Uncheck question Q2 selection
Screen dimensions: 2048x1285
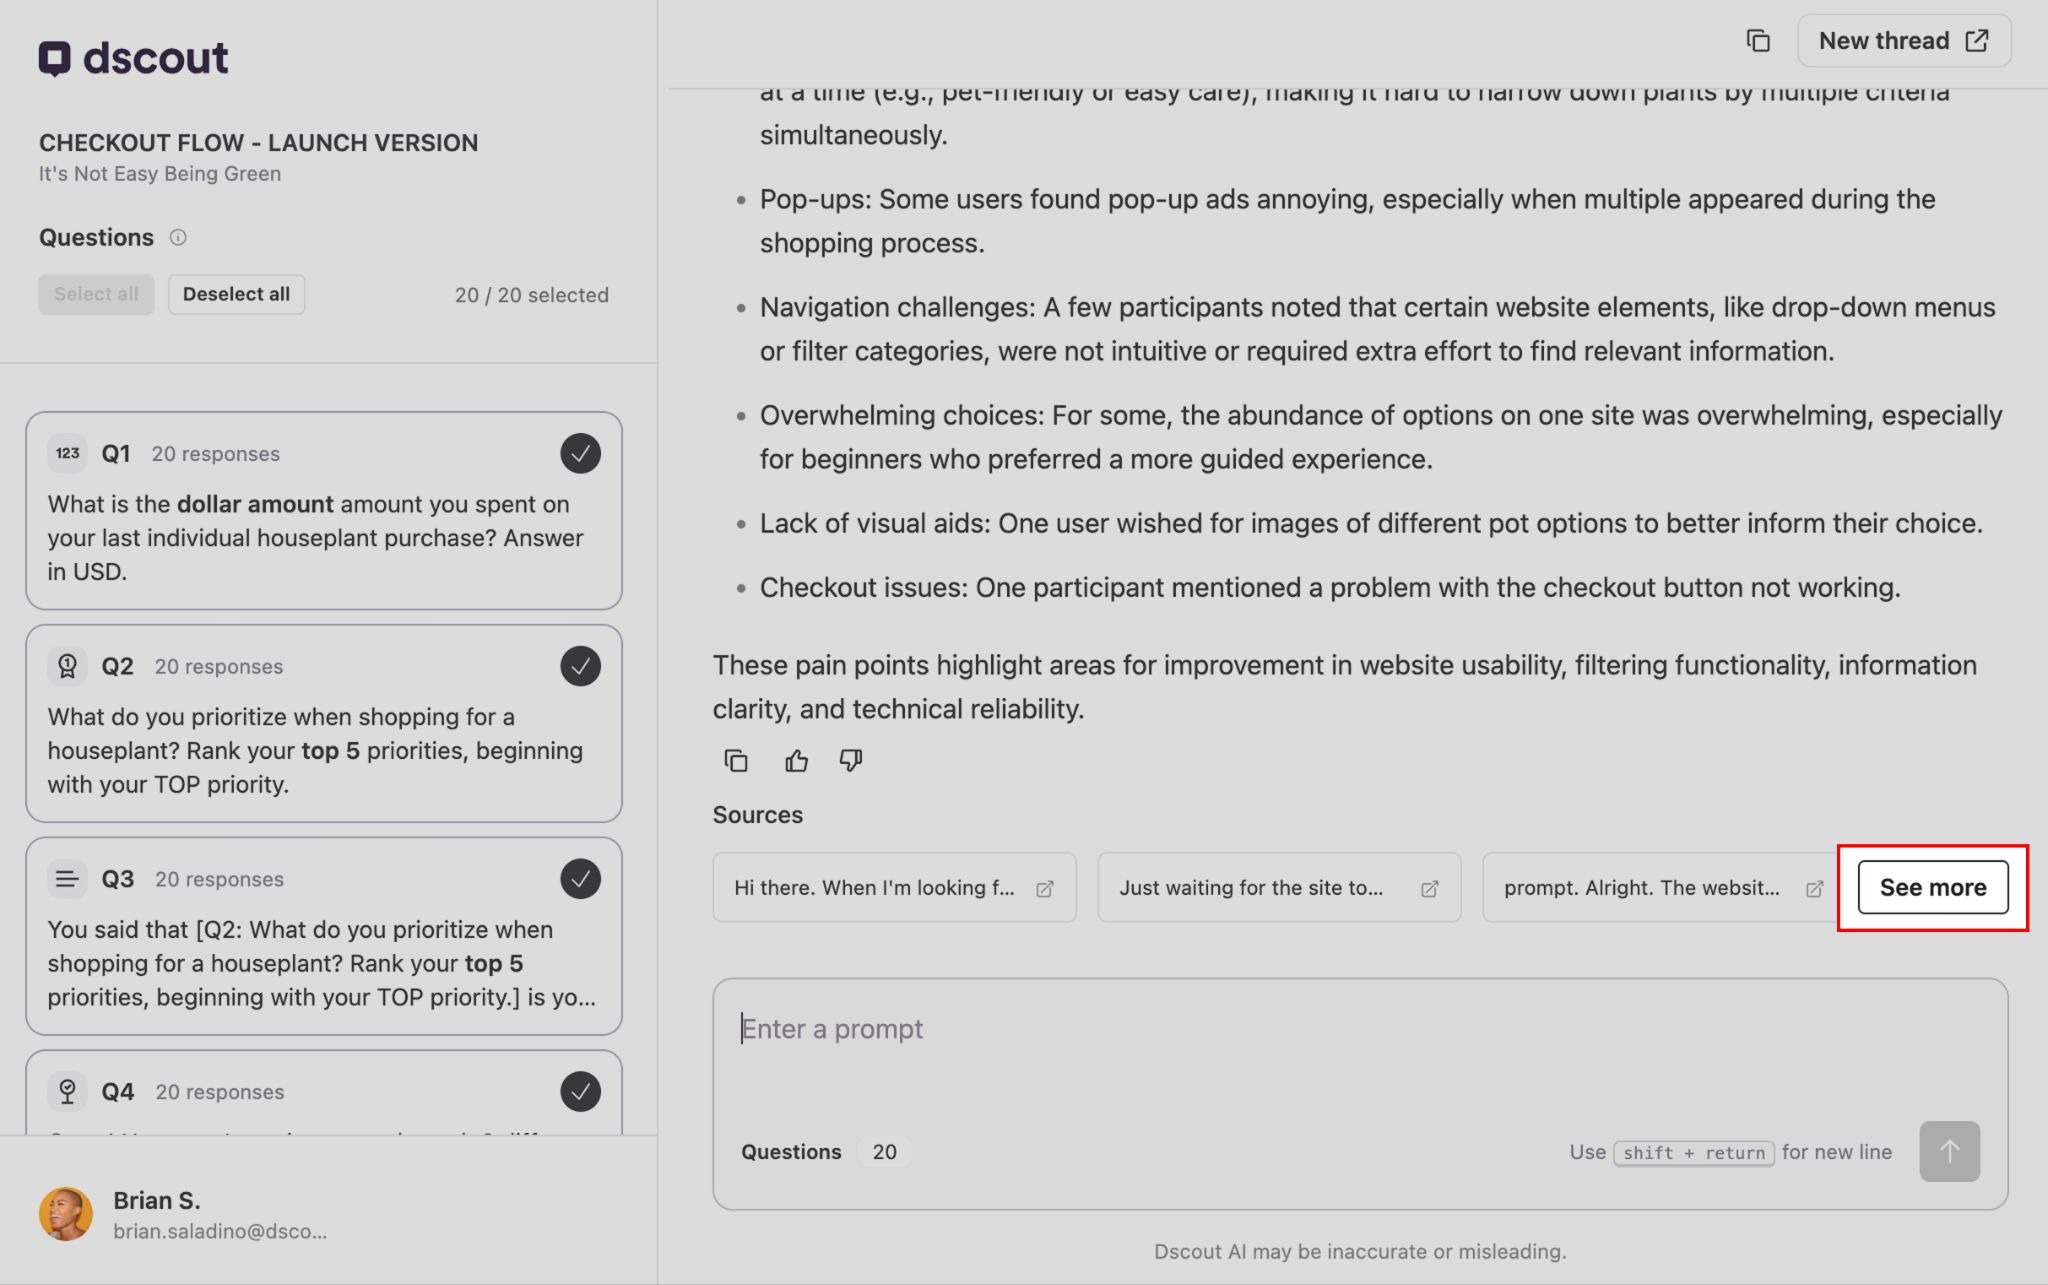[580, 666]
